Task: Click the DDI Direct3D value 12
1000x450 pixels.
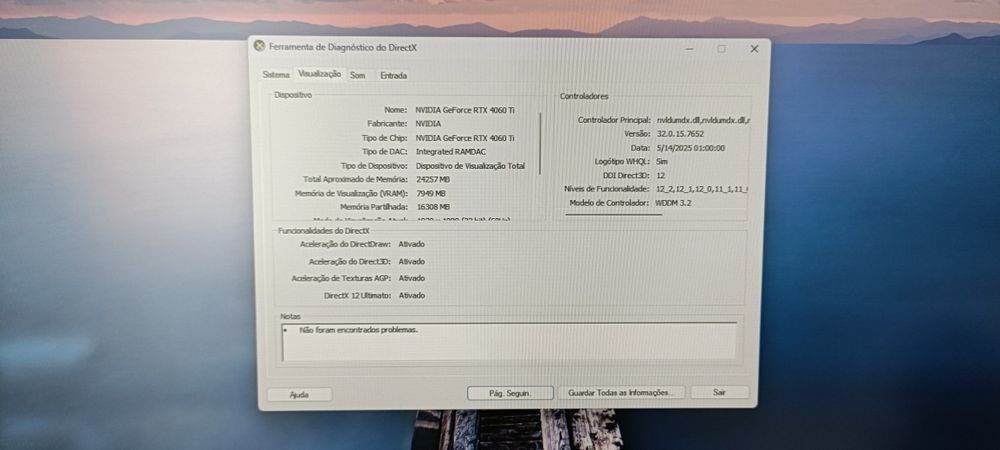Action: [661, 175]
